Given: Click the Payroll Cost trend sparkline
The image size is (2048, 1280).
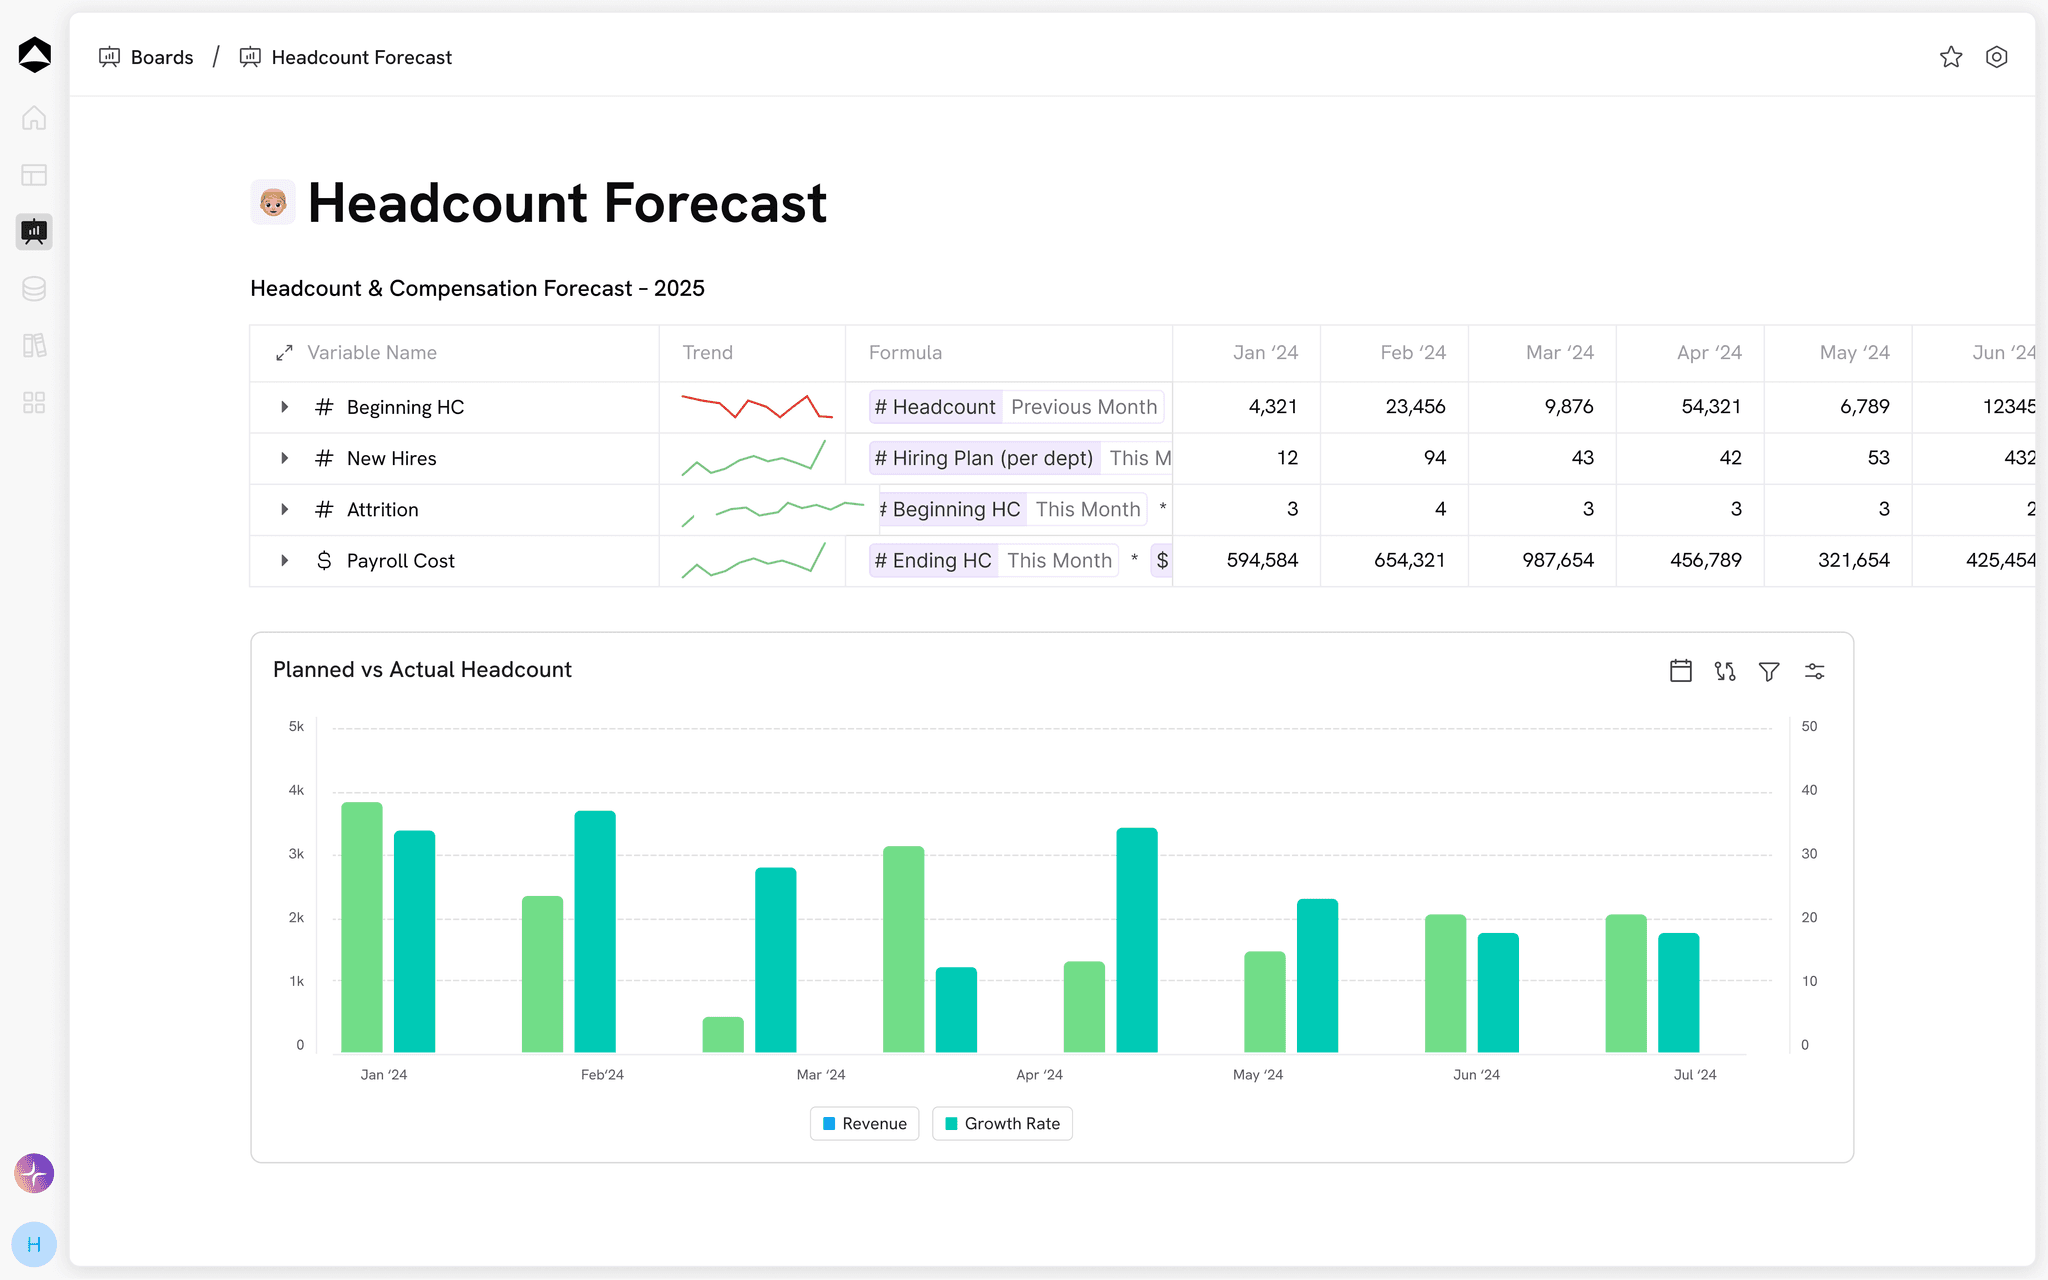Looking at the screenshot, I should tap(754, 560).
